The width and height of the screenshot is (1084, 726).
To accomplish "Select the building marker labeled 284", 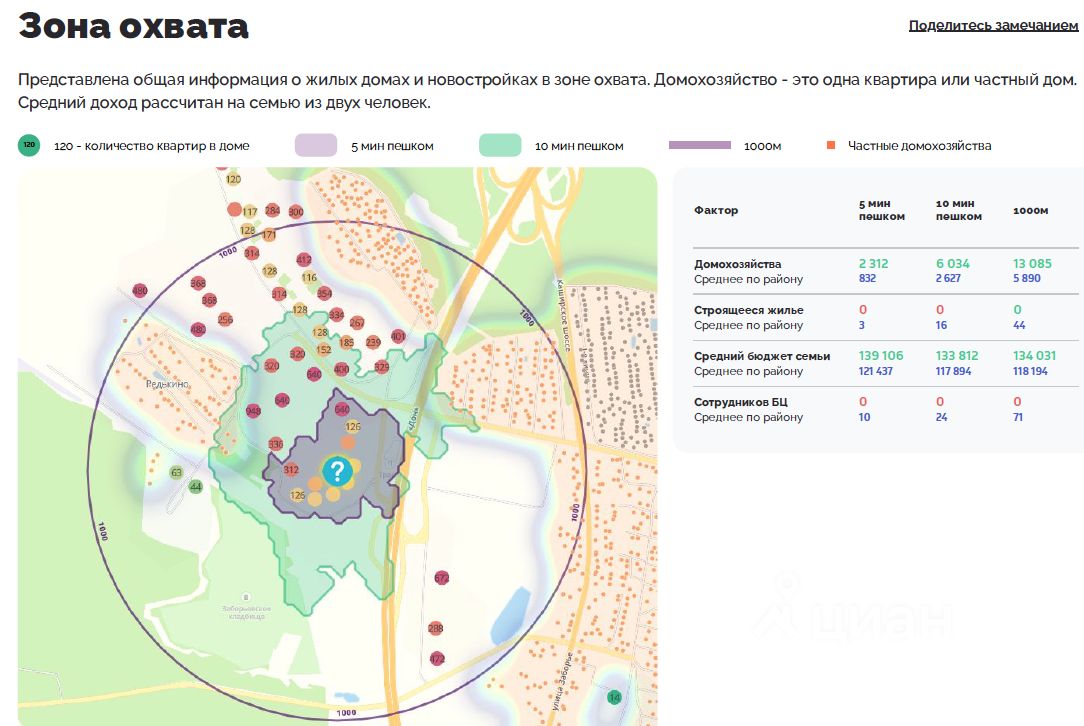I will [272, 210].
